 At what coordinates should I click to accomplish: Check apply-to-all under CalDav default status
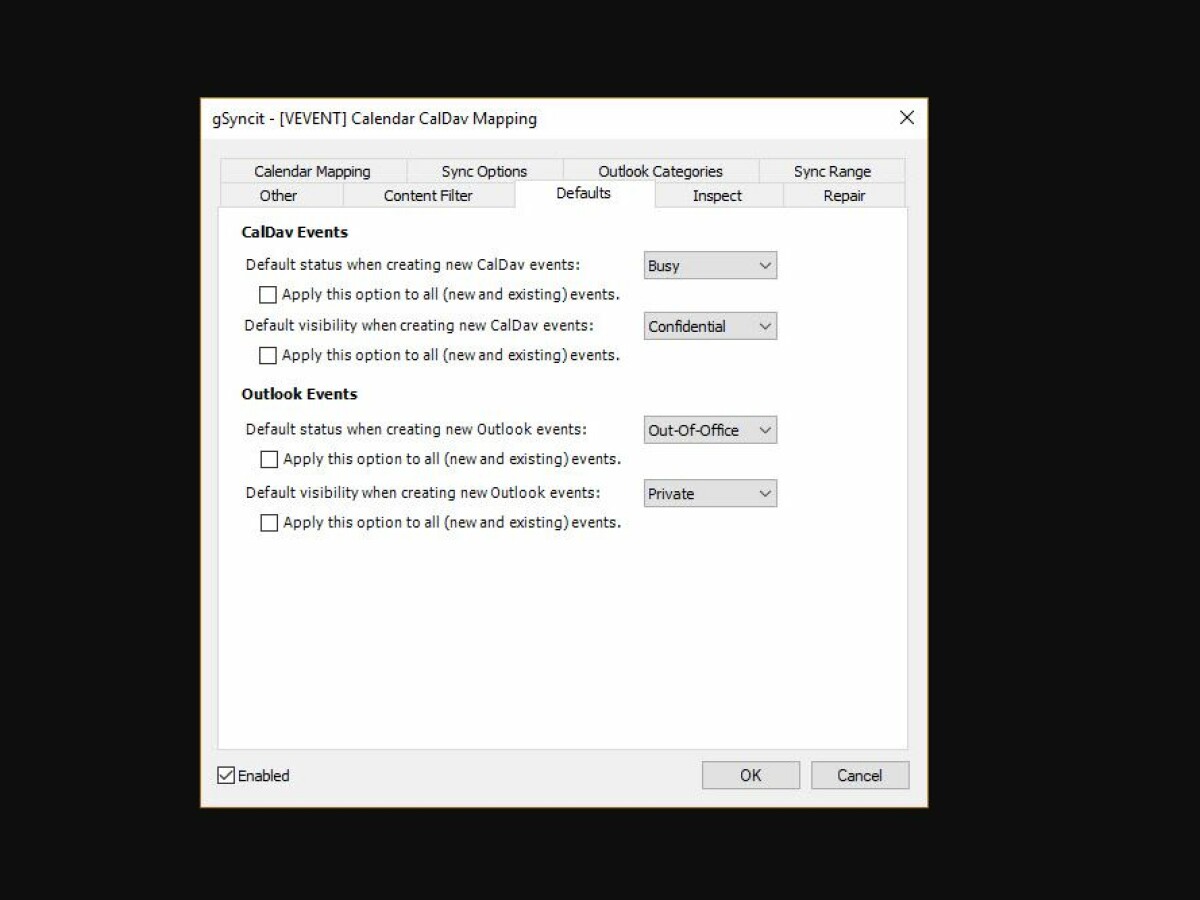click(x=268, y=295)
